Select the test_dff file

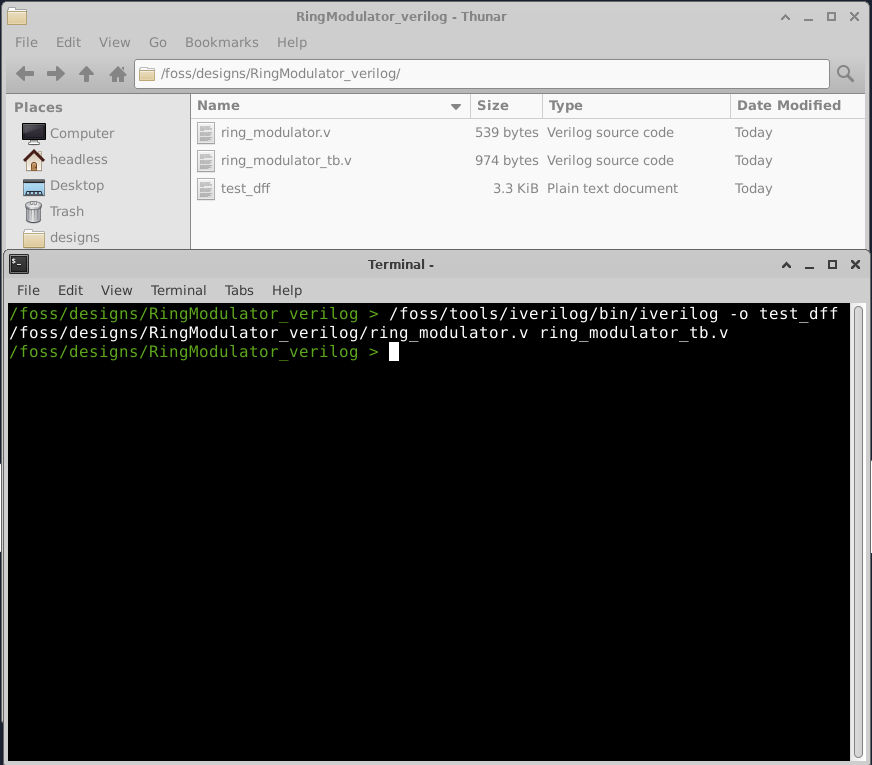click(x=245, y=188)
